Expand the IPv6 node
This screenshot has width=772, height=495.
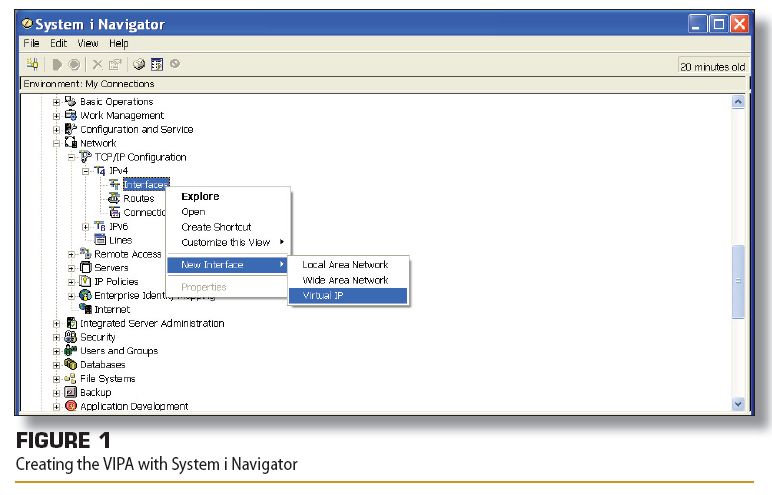point(86,227)
